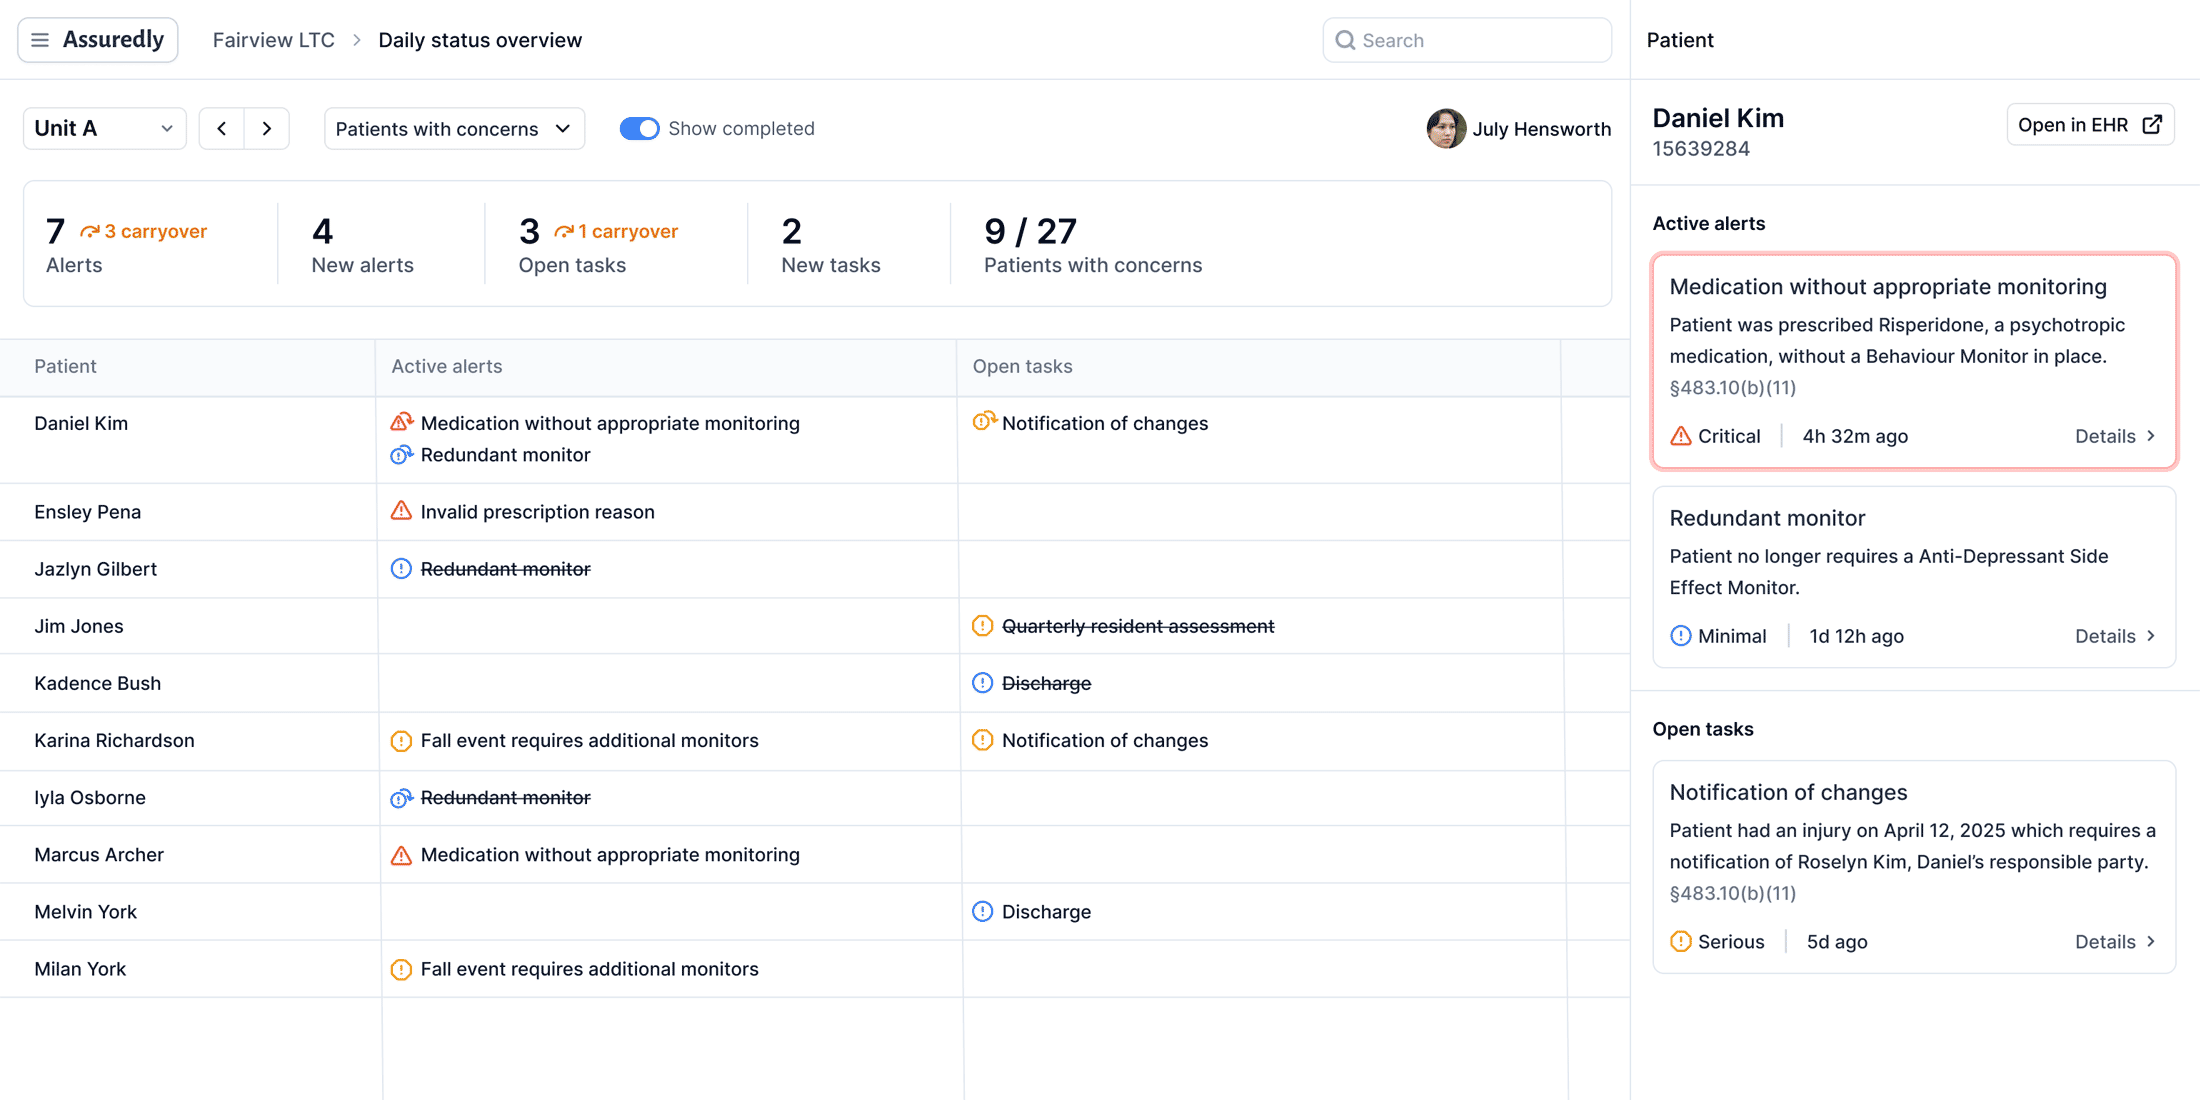Click the warning triangle beside Invalid prescription reason
Screen dimensions: 2200x1100
click(x=400, y=510)
